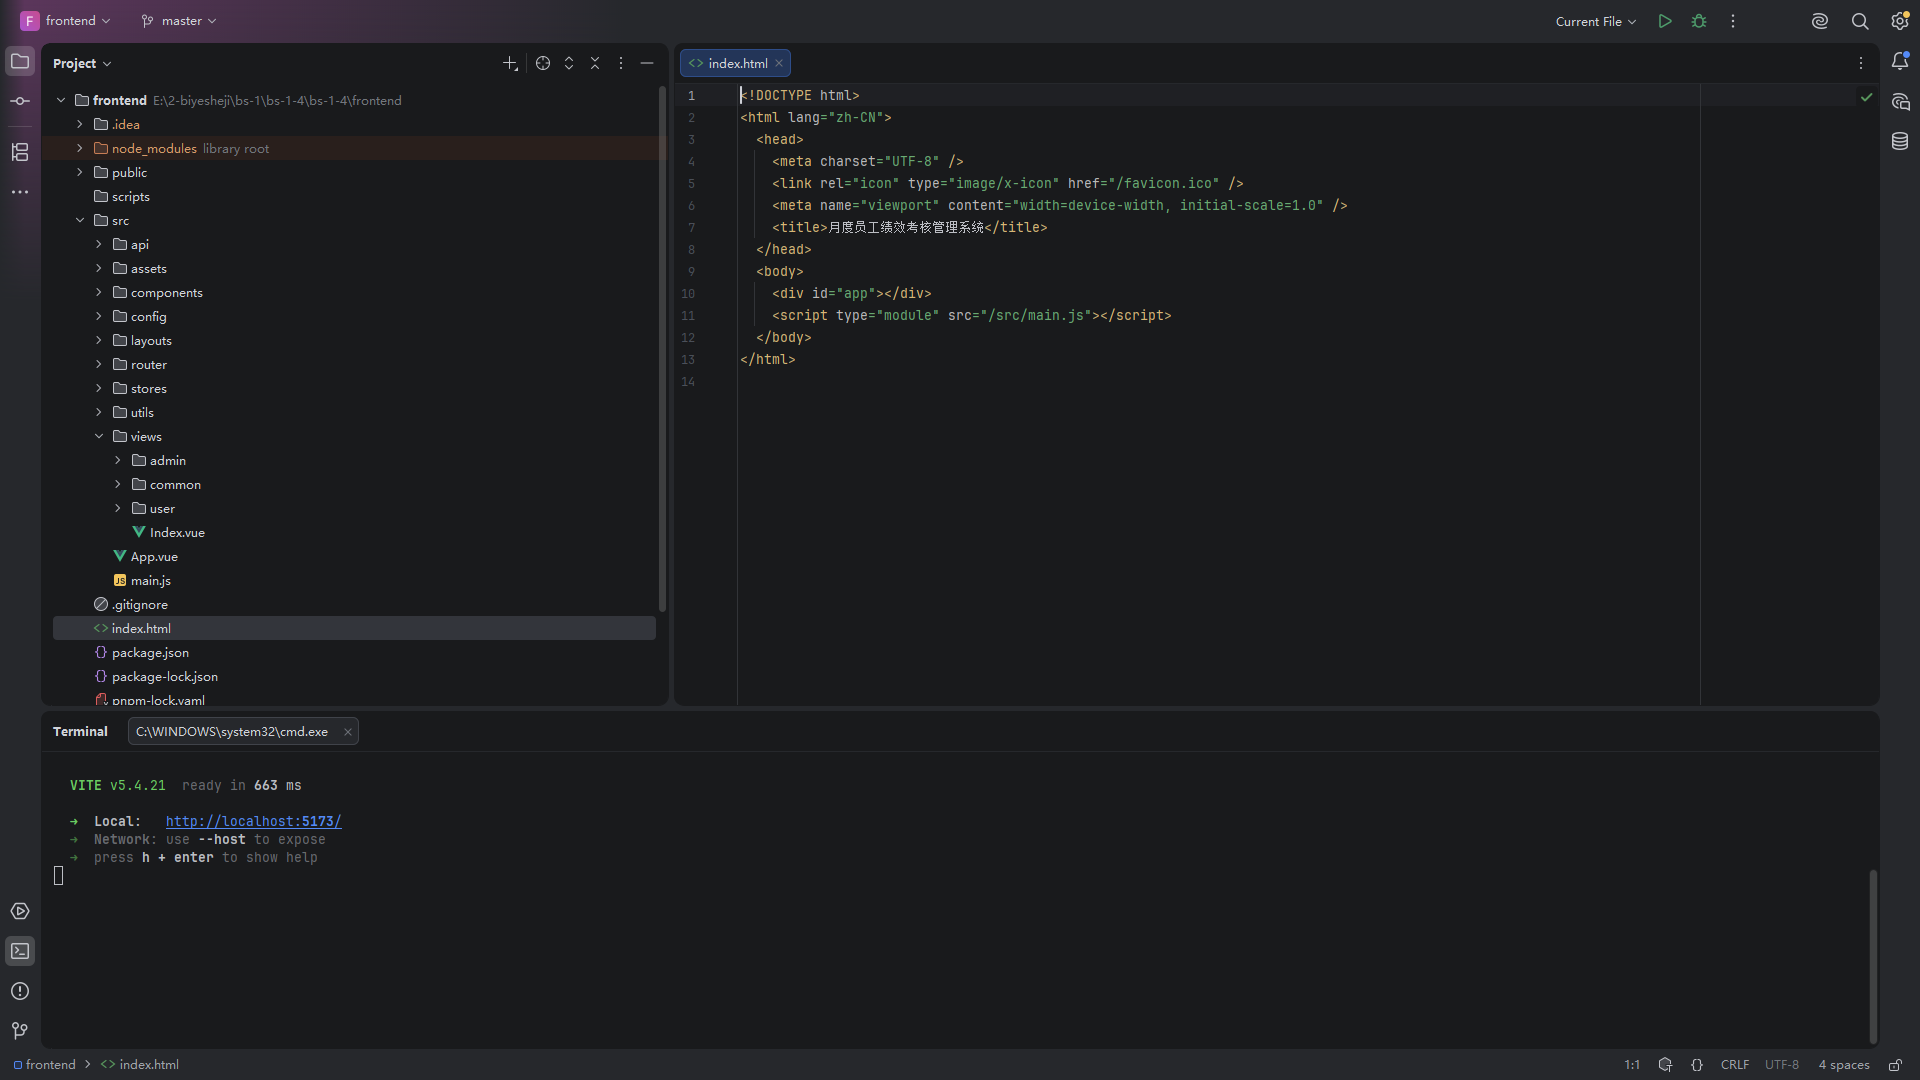
Task: Open the Git tool window icon
Action: click(x=20, y=1031)
